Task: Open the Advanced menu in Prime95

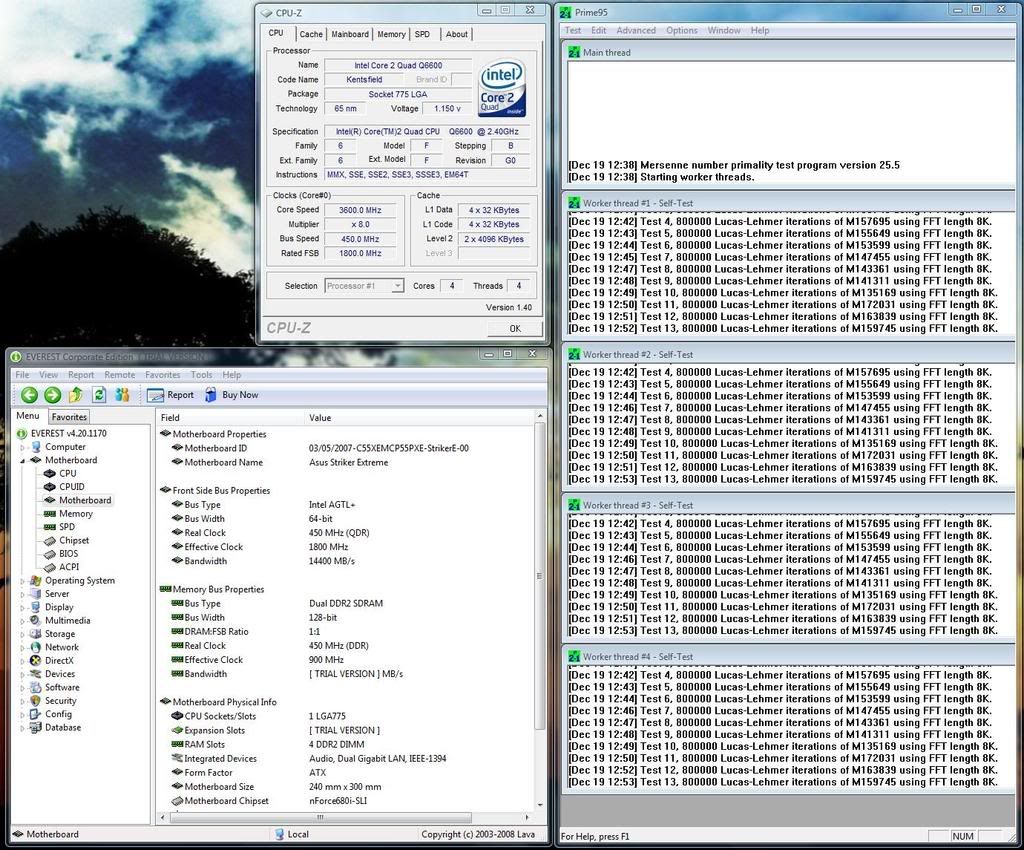Action: (635, 30)
